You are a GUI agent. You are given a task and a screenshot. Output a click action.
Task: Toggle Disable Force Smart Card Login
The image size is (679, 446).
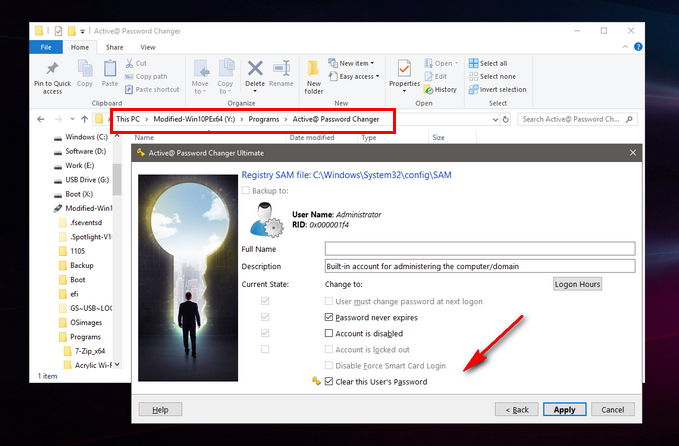(x=329, y=365)
